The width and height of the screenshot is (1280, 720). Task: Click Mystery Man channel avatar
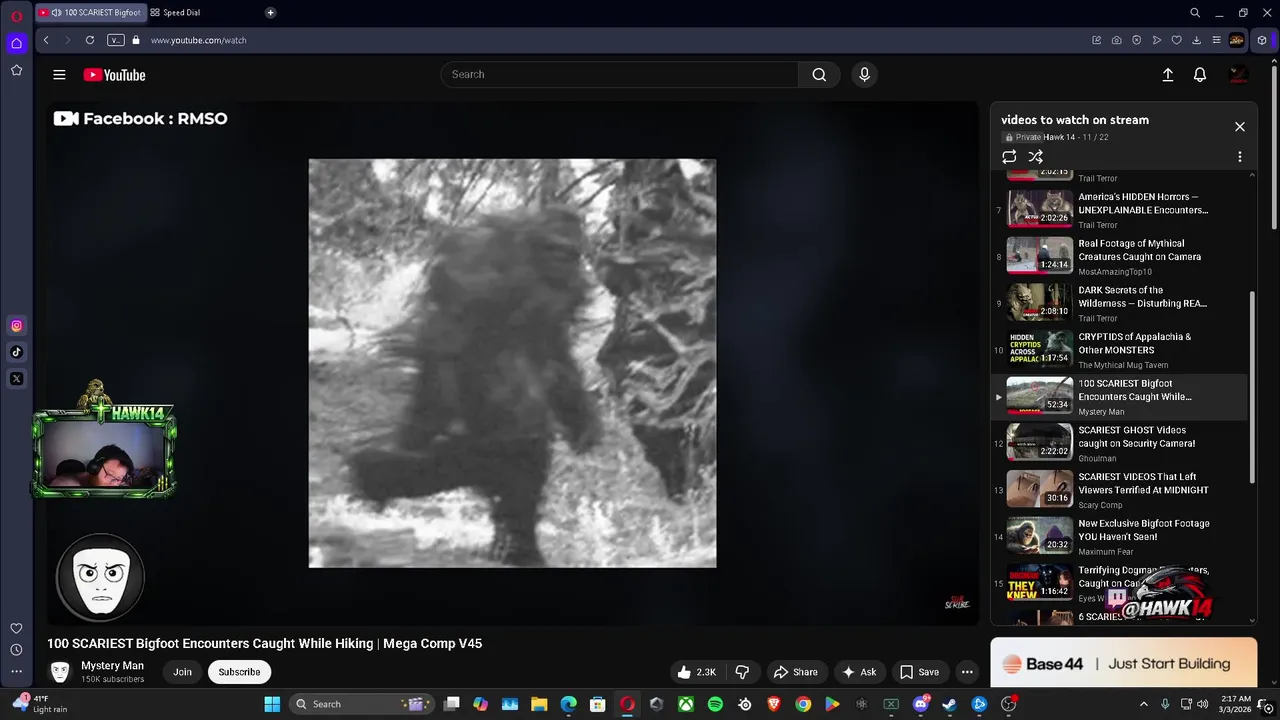point(60,672)
